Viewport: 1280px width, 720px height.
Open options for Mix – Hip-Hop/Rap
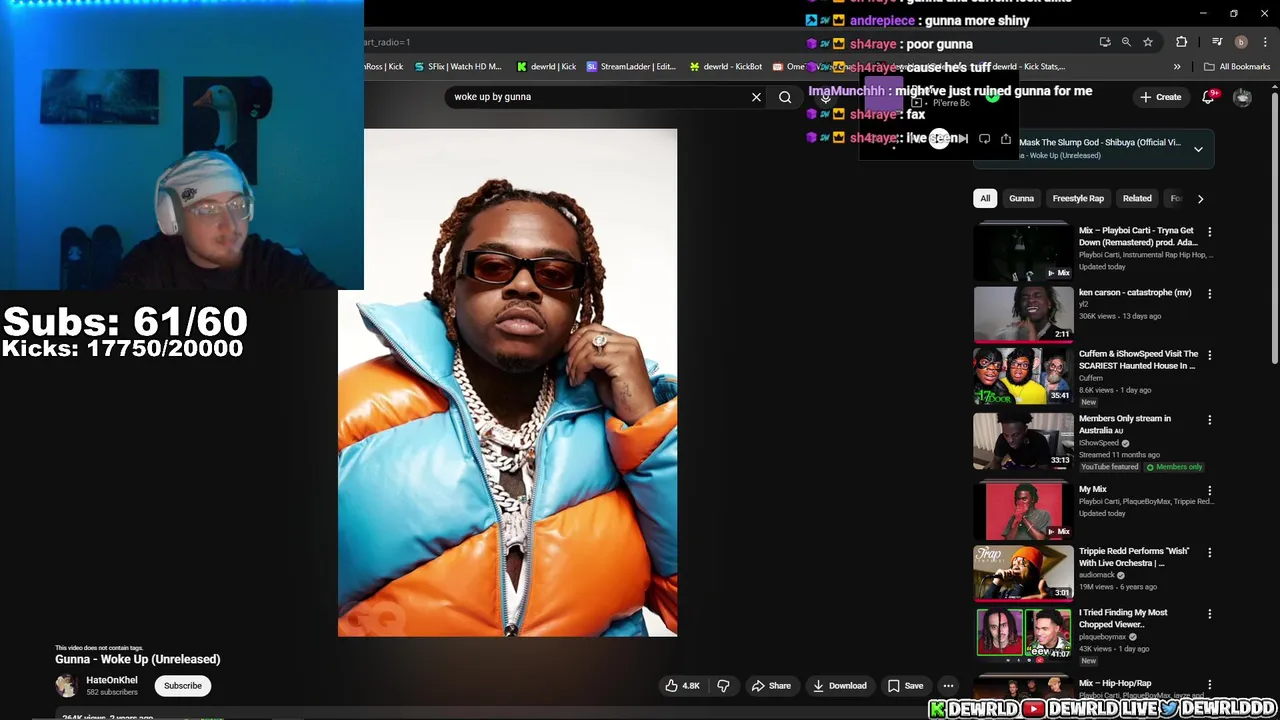(1209, 685)
